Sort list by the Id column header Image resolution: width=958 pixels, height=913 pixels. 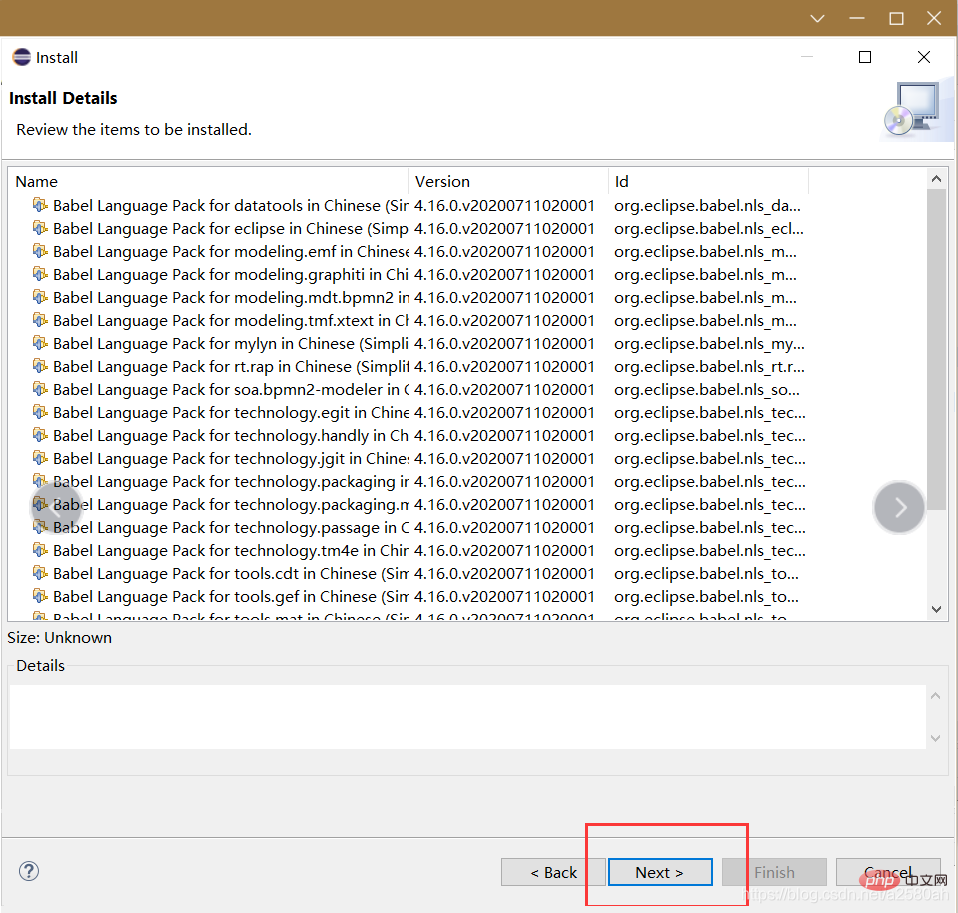(x=708, y=182)
